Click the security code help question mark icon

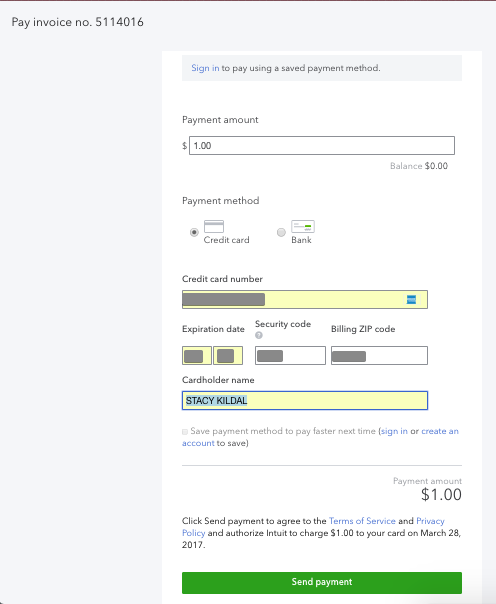click(259, 336)
